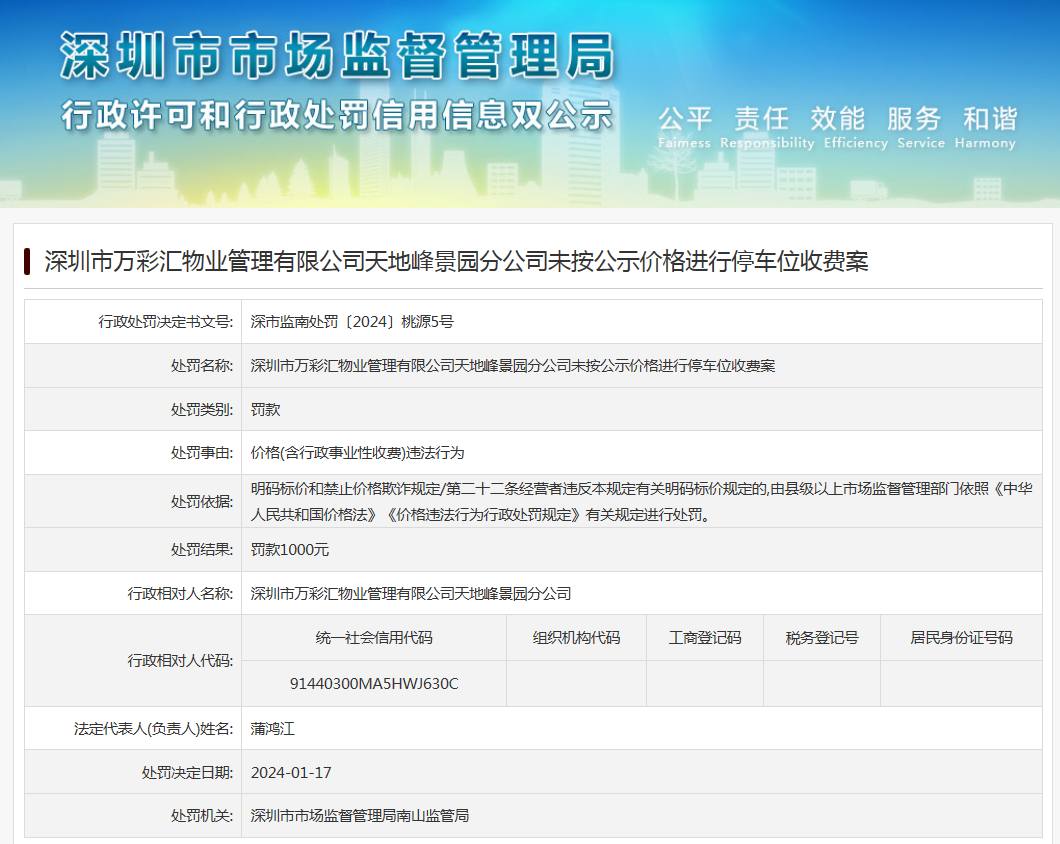Click the penalty result 罚款1000元
The width and height of the screenshot is (1060, 844).
290,550
